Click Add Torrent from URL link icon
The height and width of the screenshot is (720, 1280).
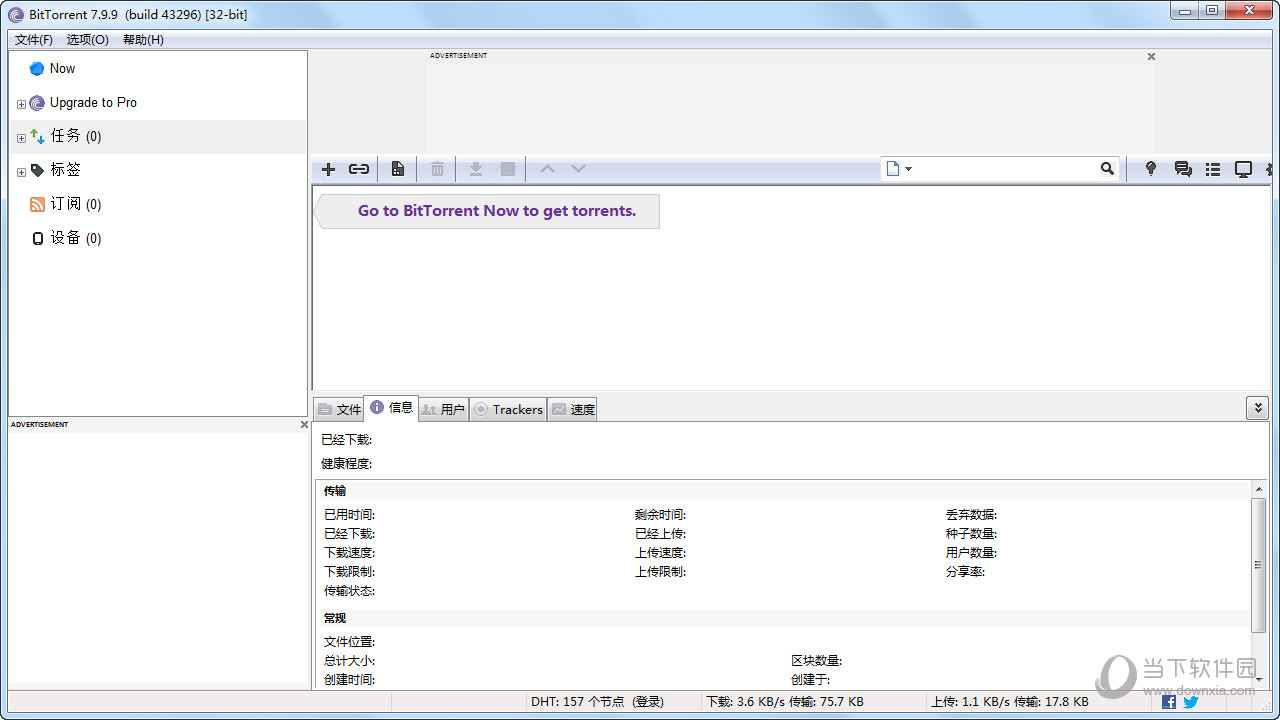pyautogui.click(x=359, y=169)
